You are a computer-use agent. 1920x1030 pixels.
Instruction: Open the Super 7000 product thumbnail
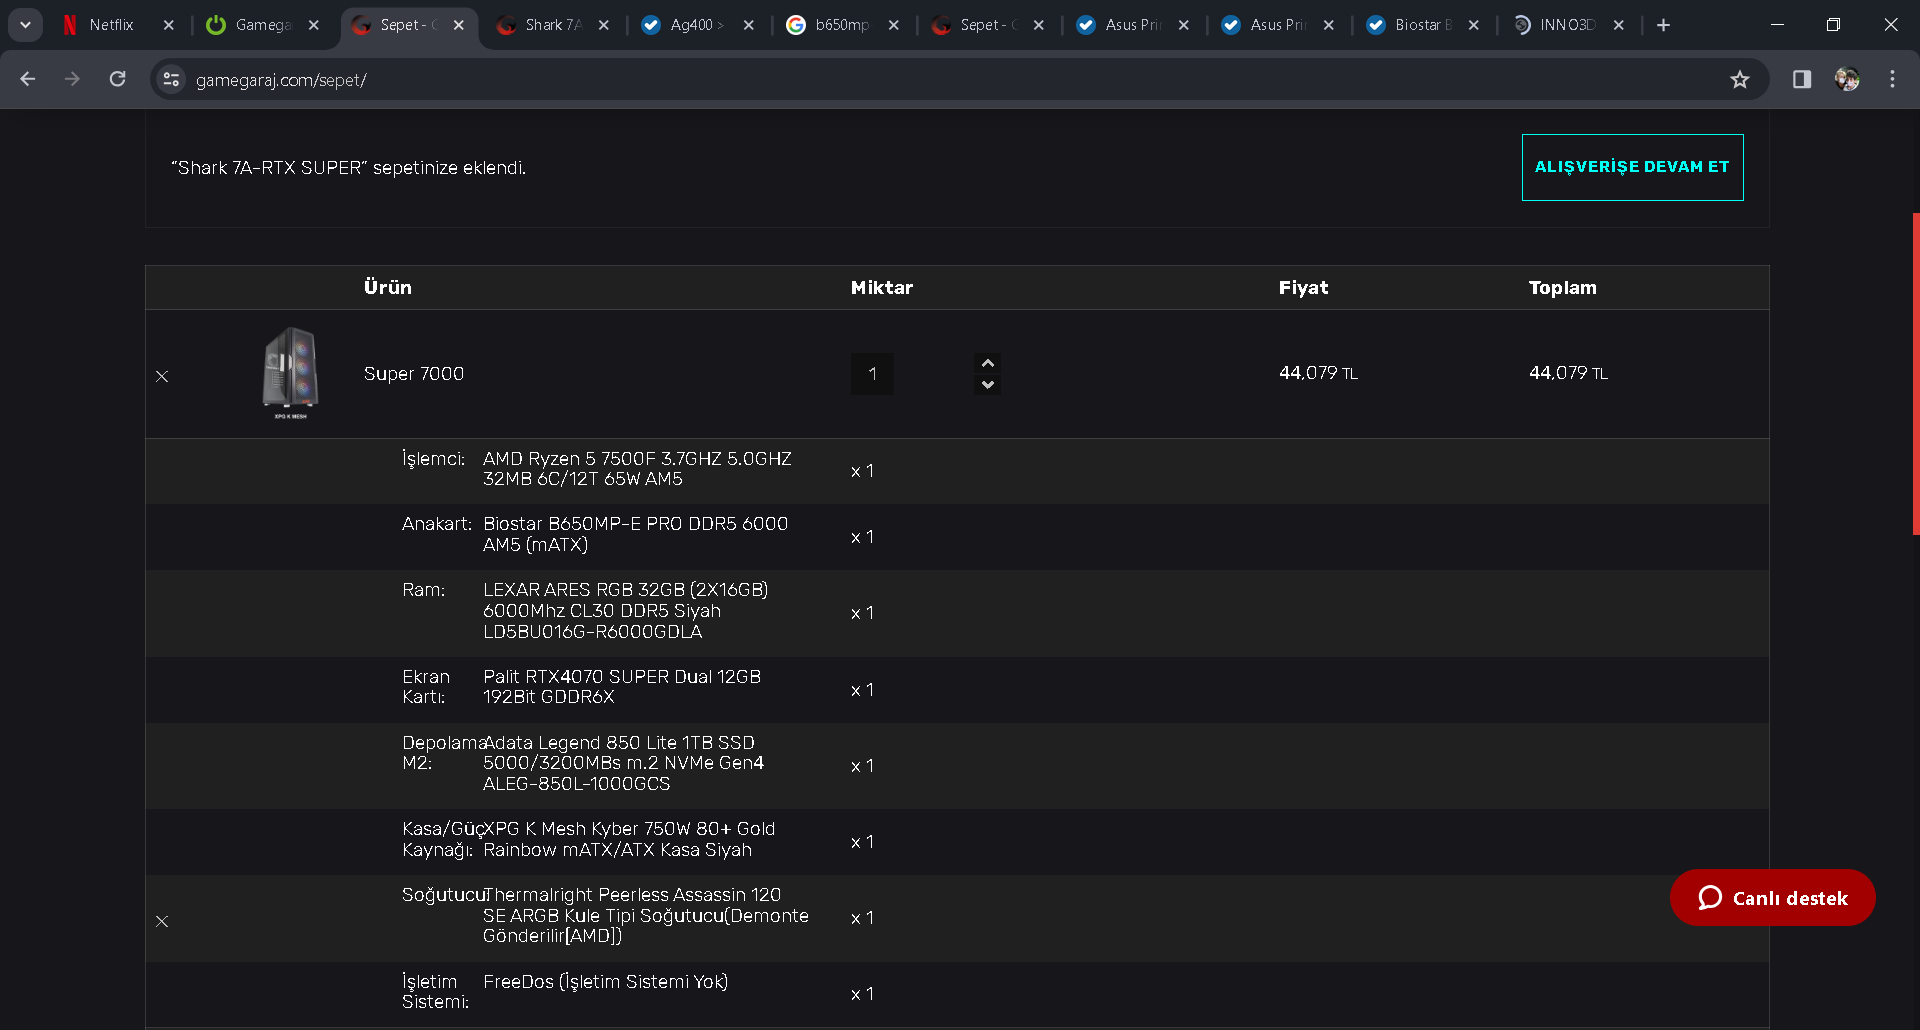[x=291, y=373]
